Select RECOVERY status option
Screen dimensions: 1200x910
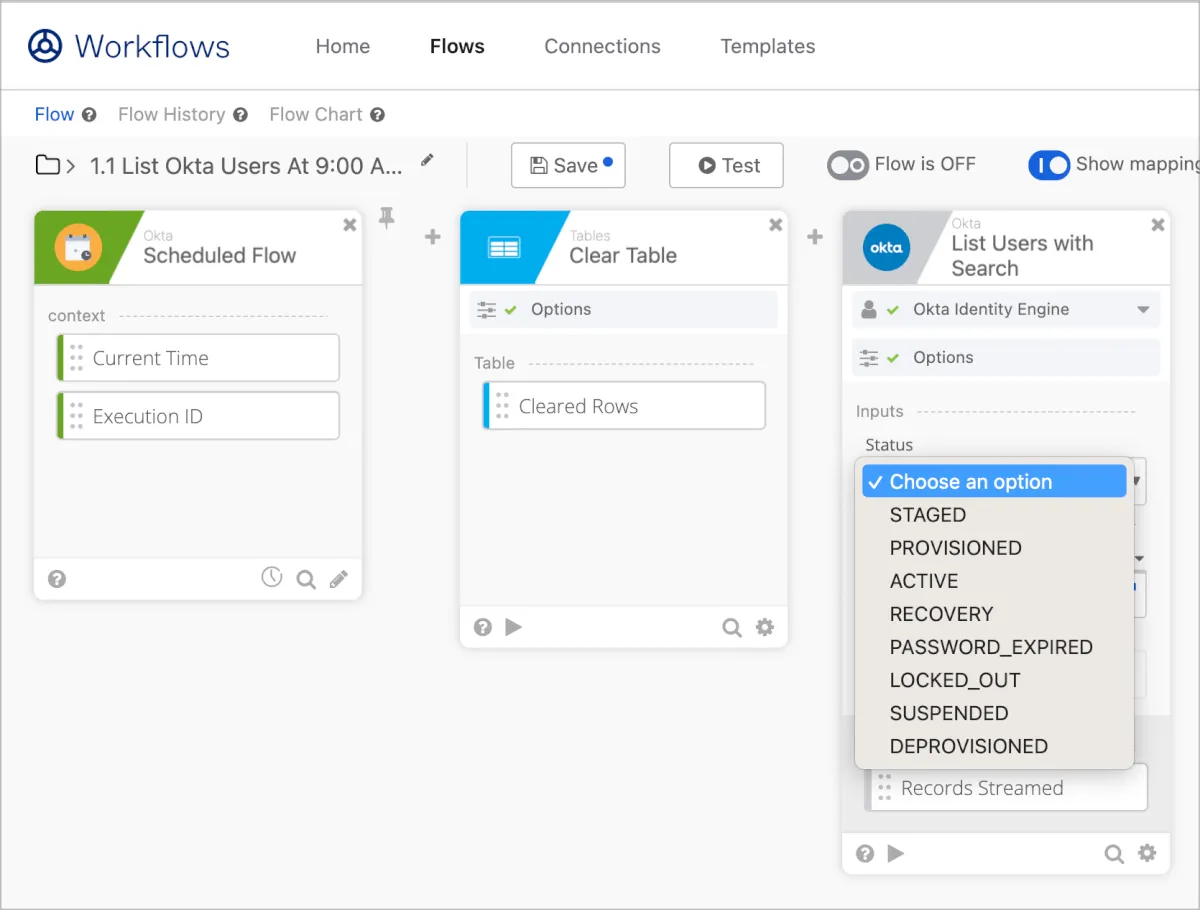tap(994, 614)
